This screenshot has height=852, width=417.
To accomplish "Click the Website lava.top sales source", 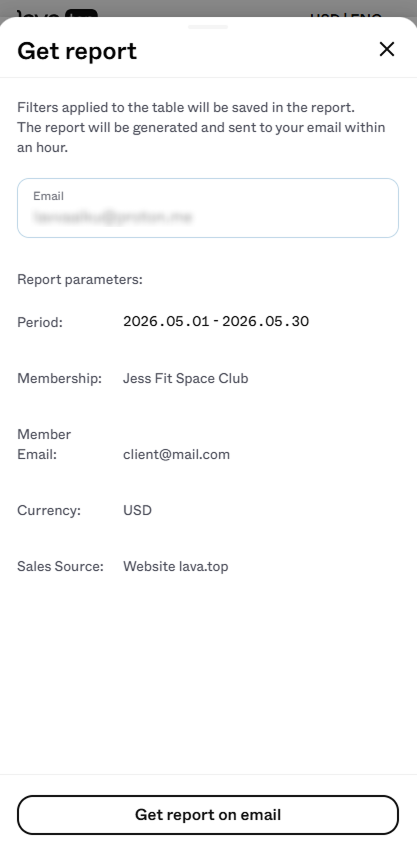I will [x=176, y=567].
